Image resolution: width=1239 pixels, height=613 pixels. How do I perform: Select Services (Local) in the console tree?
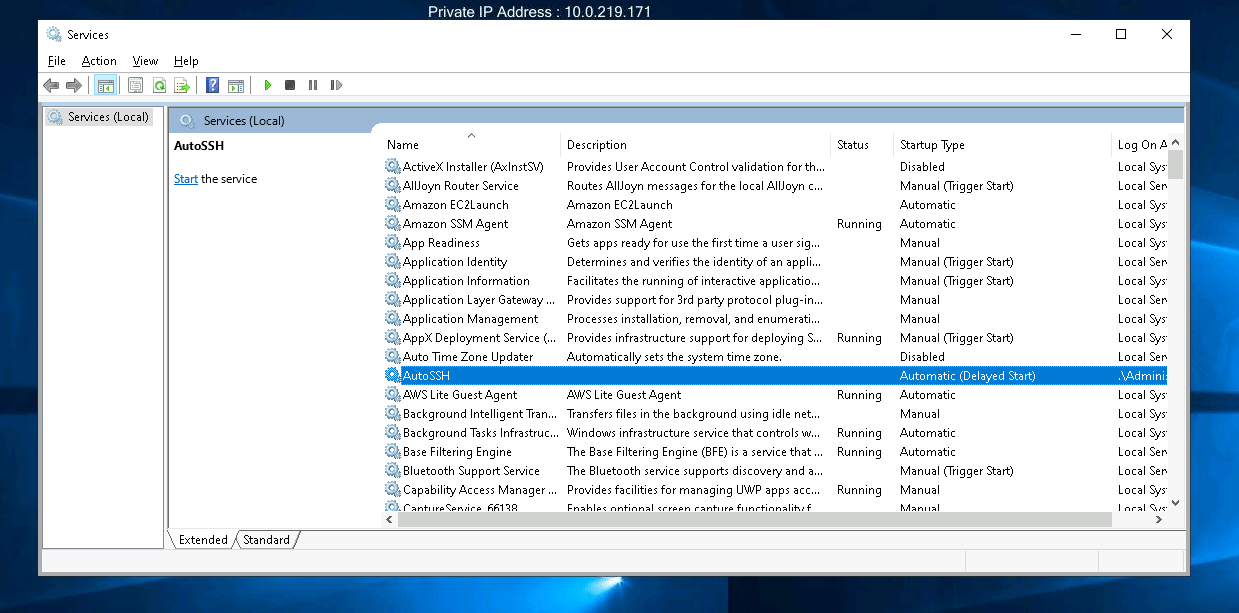point(107,117)
